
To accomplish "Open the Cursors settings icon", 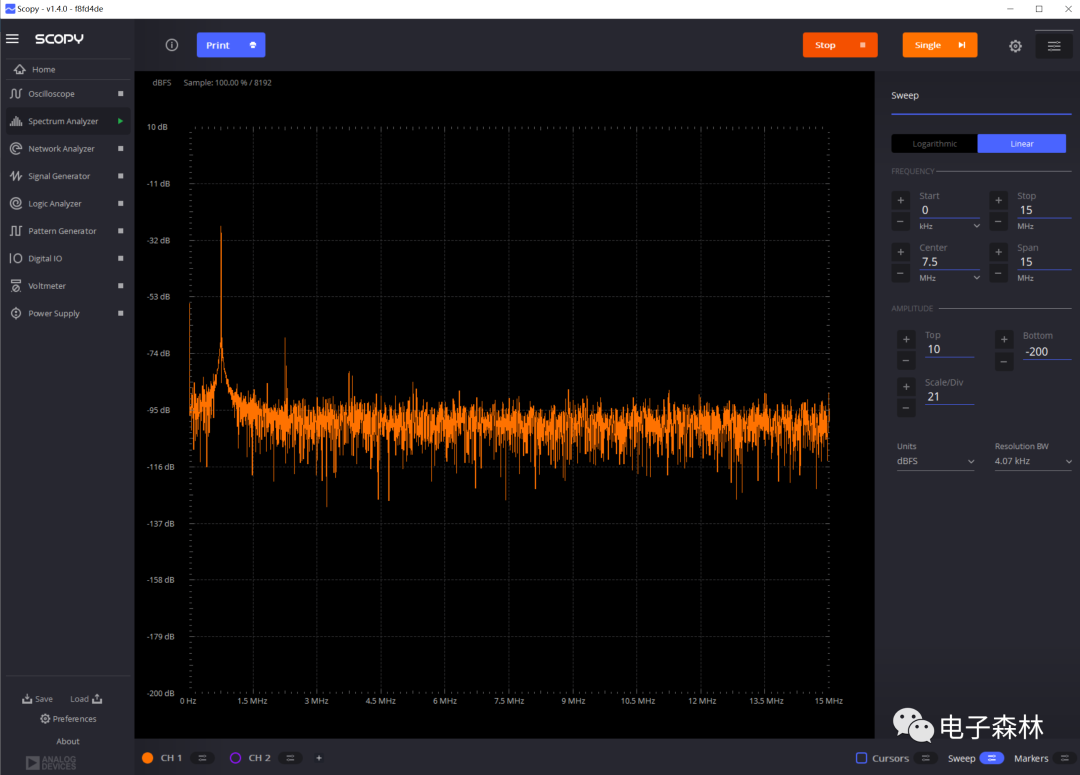I will point(926,758).
